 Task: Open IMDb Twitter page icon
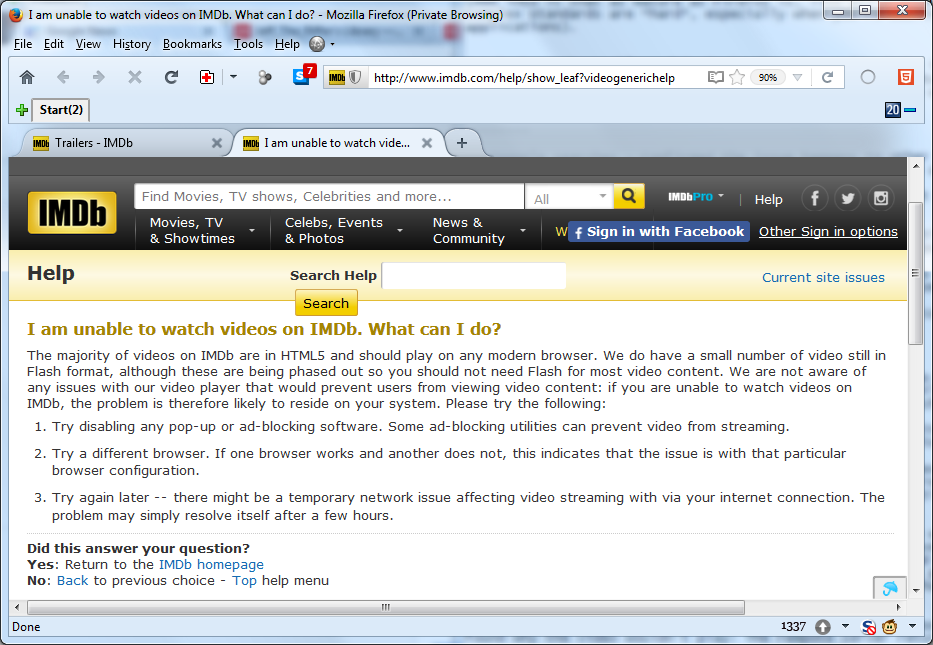click(847, 198)
